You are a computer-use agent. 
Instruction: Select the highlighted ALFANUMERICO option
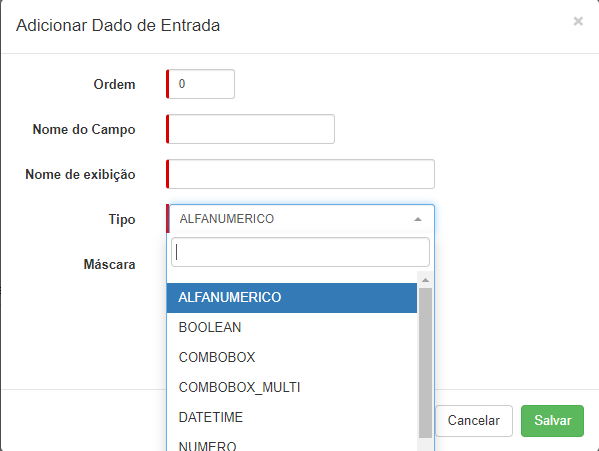(x=292, y=297)
